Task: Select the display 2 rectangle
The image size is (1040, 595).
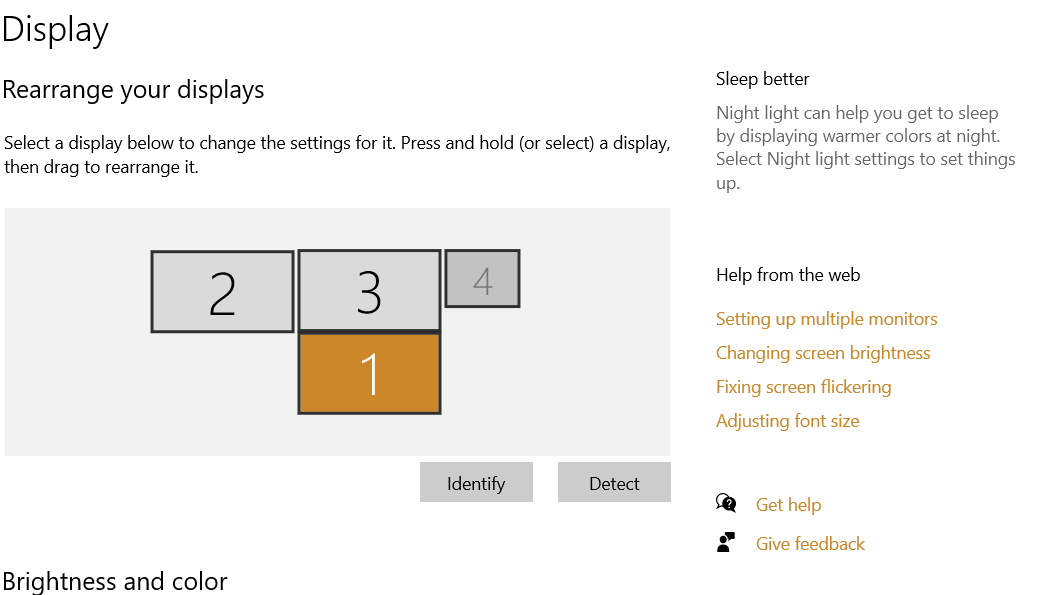Action: [x=222, y=292]
